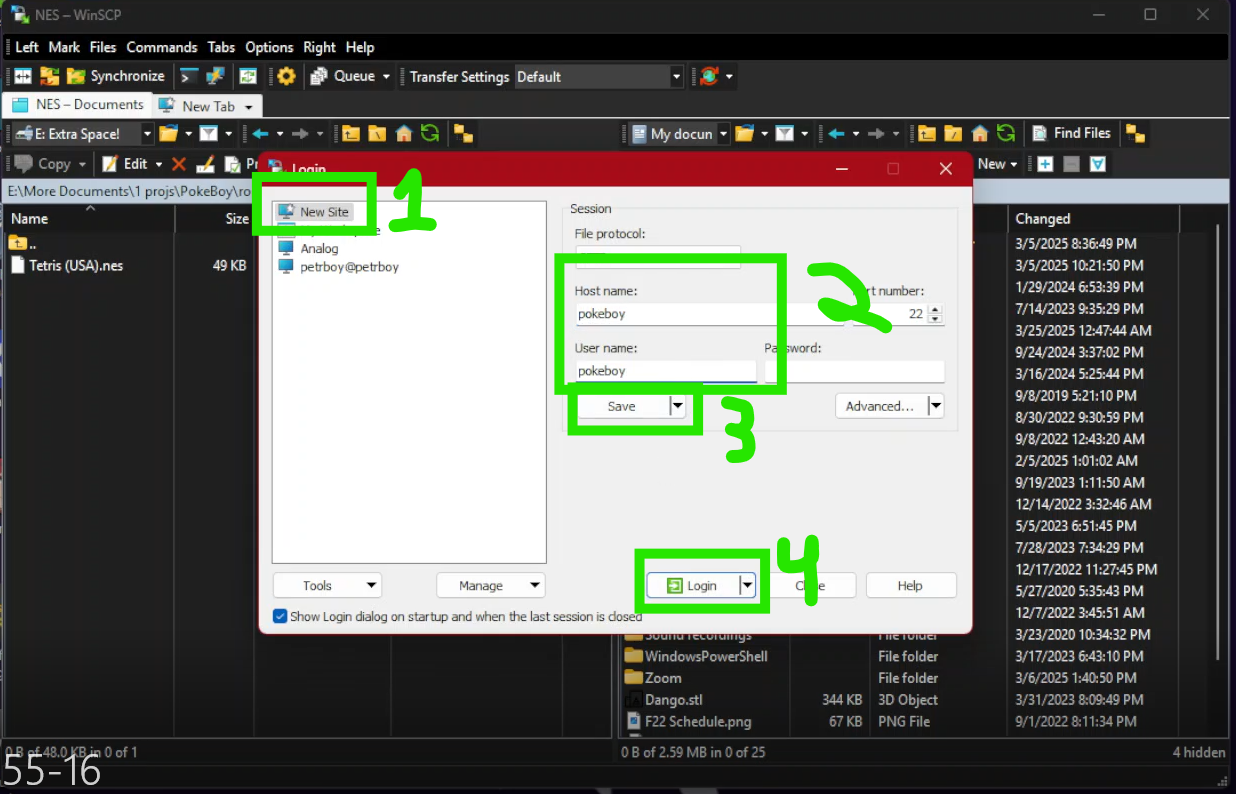Click the red X delete icon
The height and width of the screenshot is (794, 1236).
tap(179, 164)
